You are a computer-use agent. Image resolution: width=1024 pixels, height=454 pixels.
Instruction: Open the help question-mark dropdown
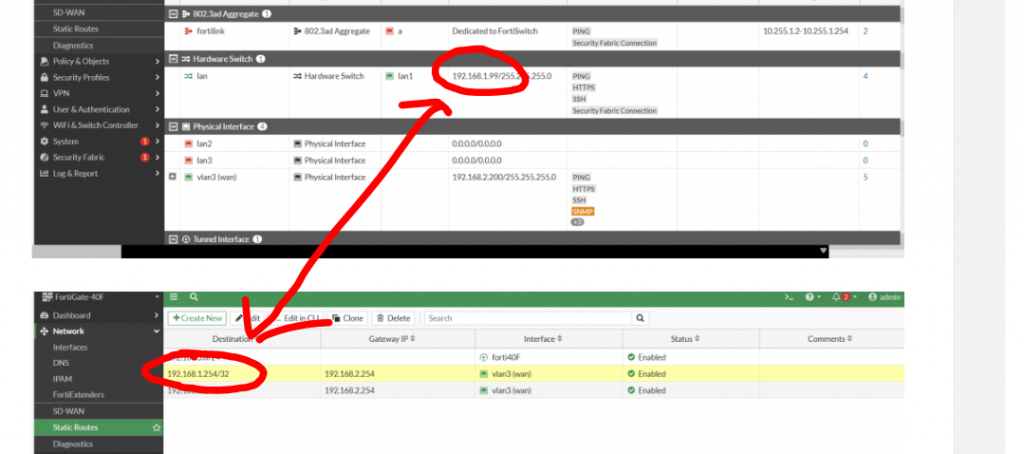(813, 297)
